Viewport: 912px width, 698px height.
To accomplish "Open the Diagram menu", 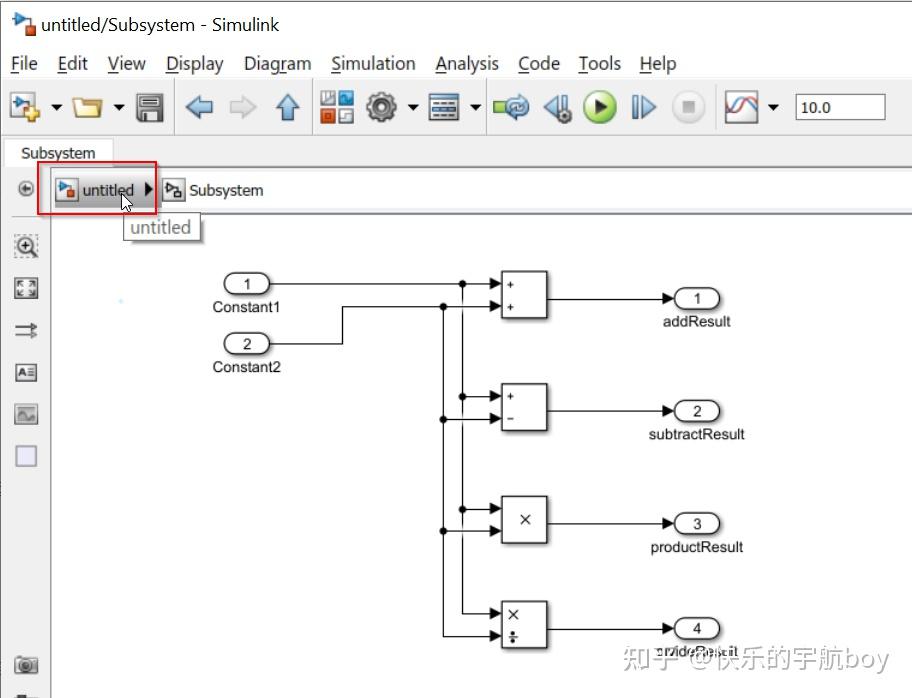I will [277, 63].
